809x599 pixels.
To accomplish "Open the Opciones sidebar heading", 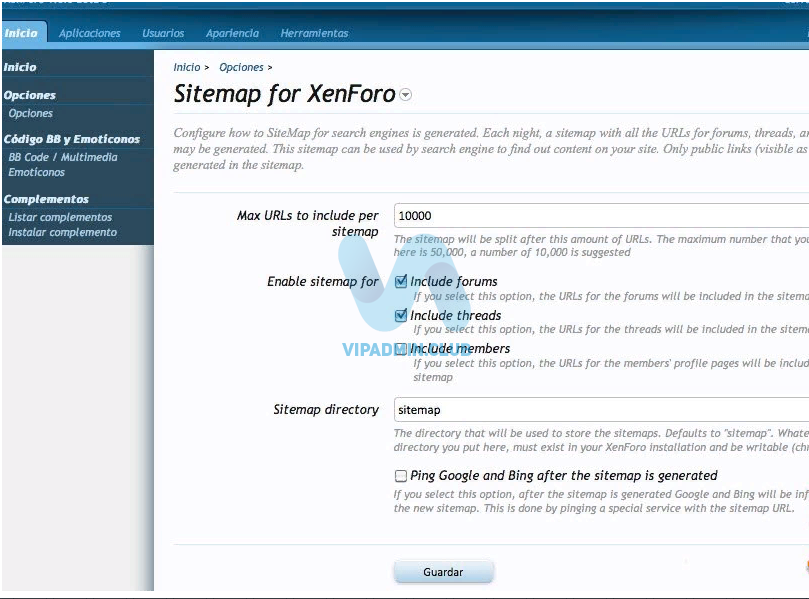I will pyautogui.click(x=30, y=95).
